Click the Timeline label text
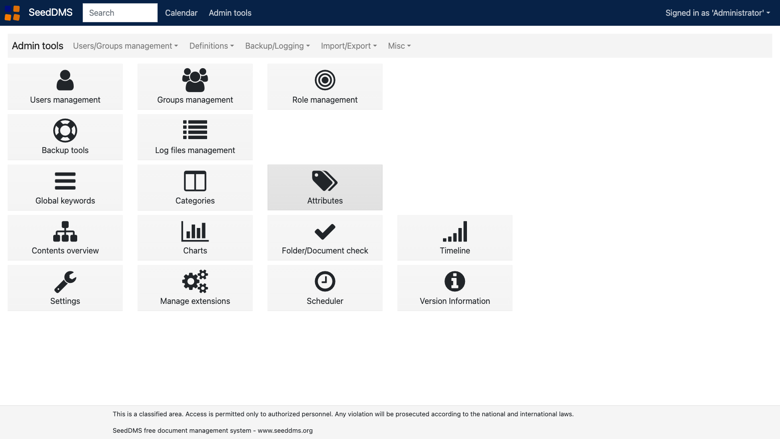The image size is (780, 439). (x=455, y=251)
